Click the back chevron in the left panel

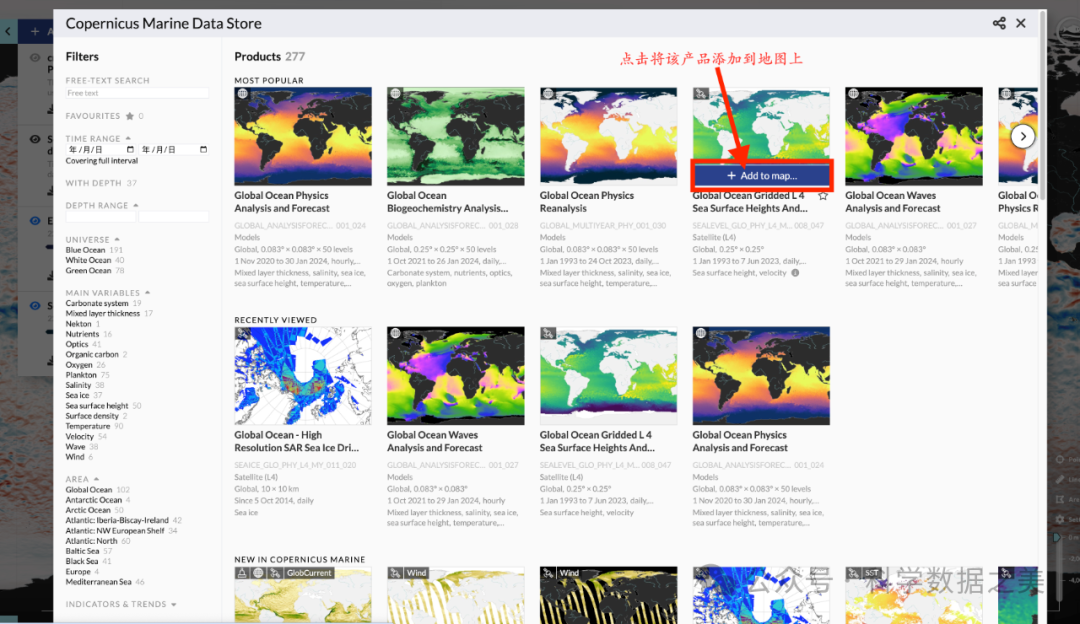click(9, 31)
